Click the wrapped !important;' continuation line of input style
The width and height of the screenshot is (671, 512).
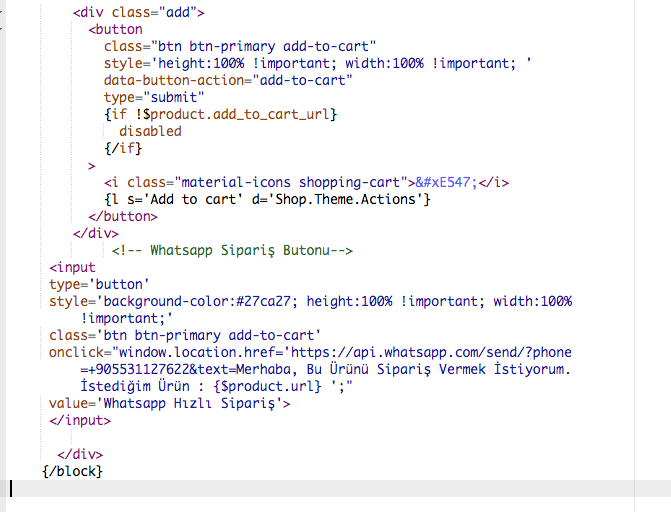[127, 319]
